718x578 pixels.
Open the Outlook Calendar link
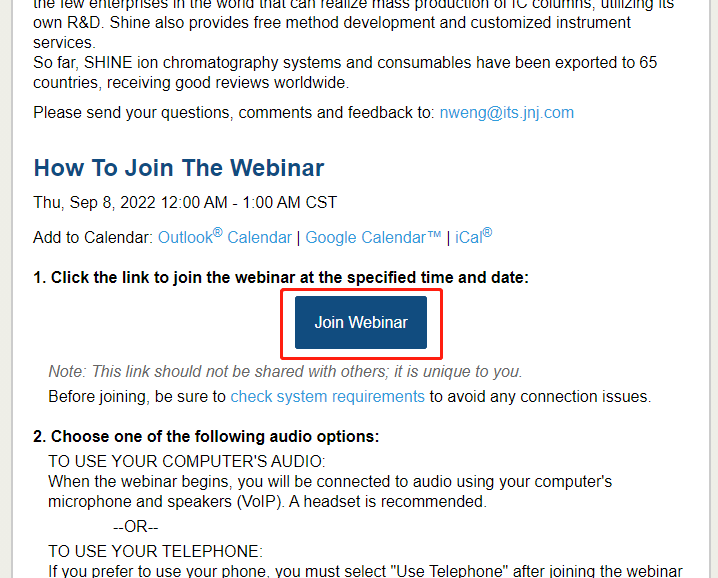point(225,237)
